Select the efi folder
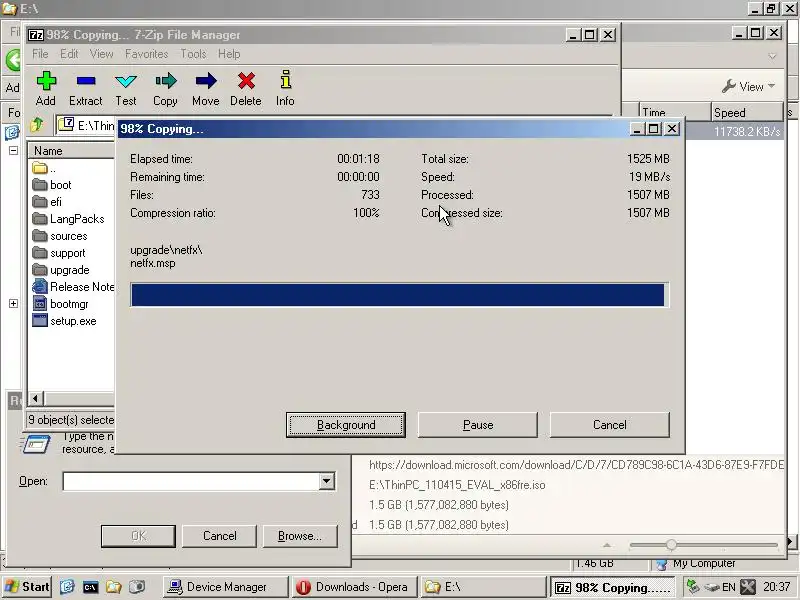Viewport: 800px width, 600px height. (47, 202)
